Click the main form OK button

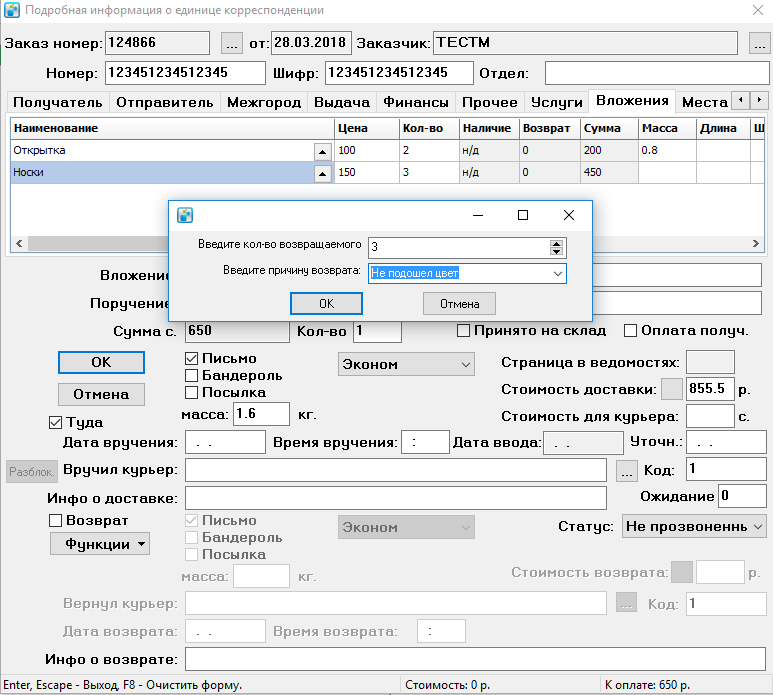[101, 363]
